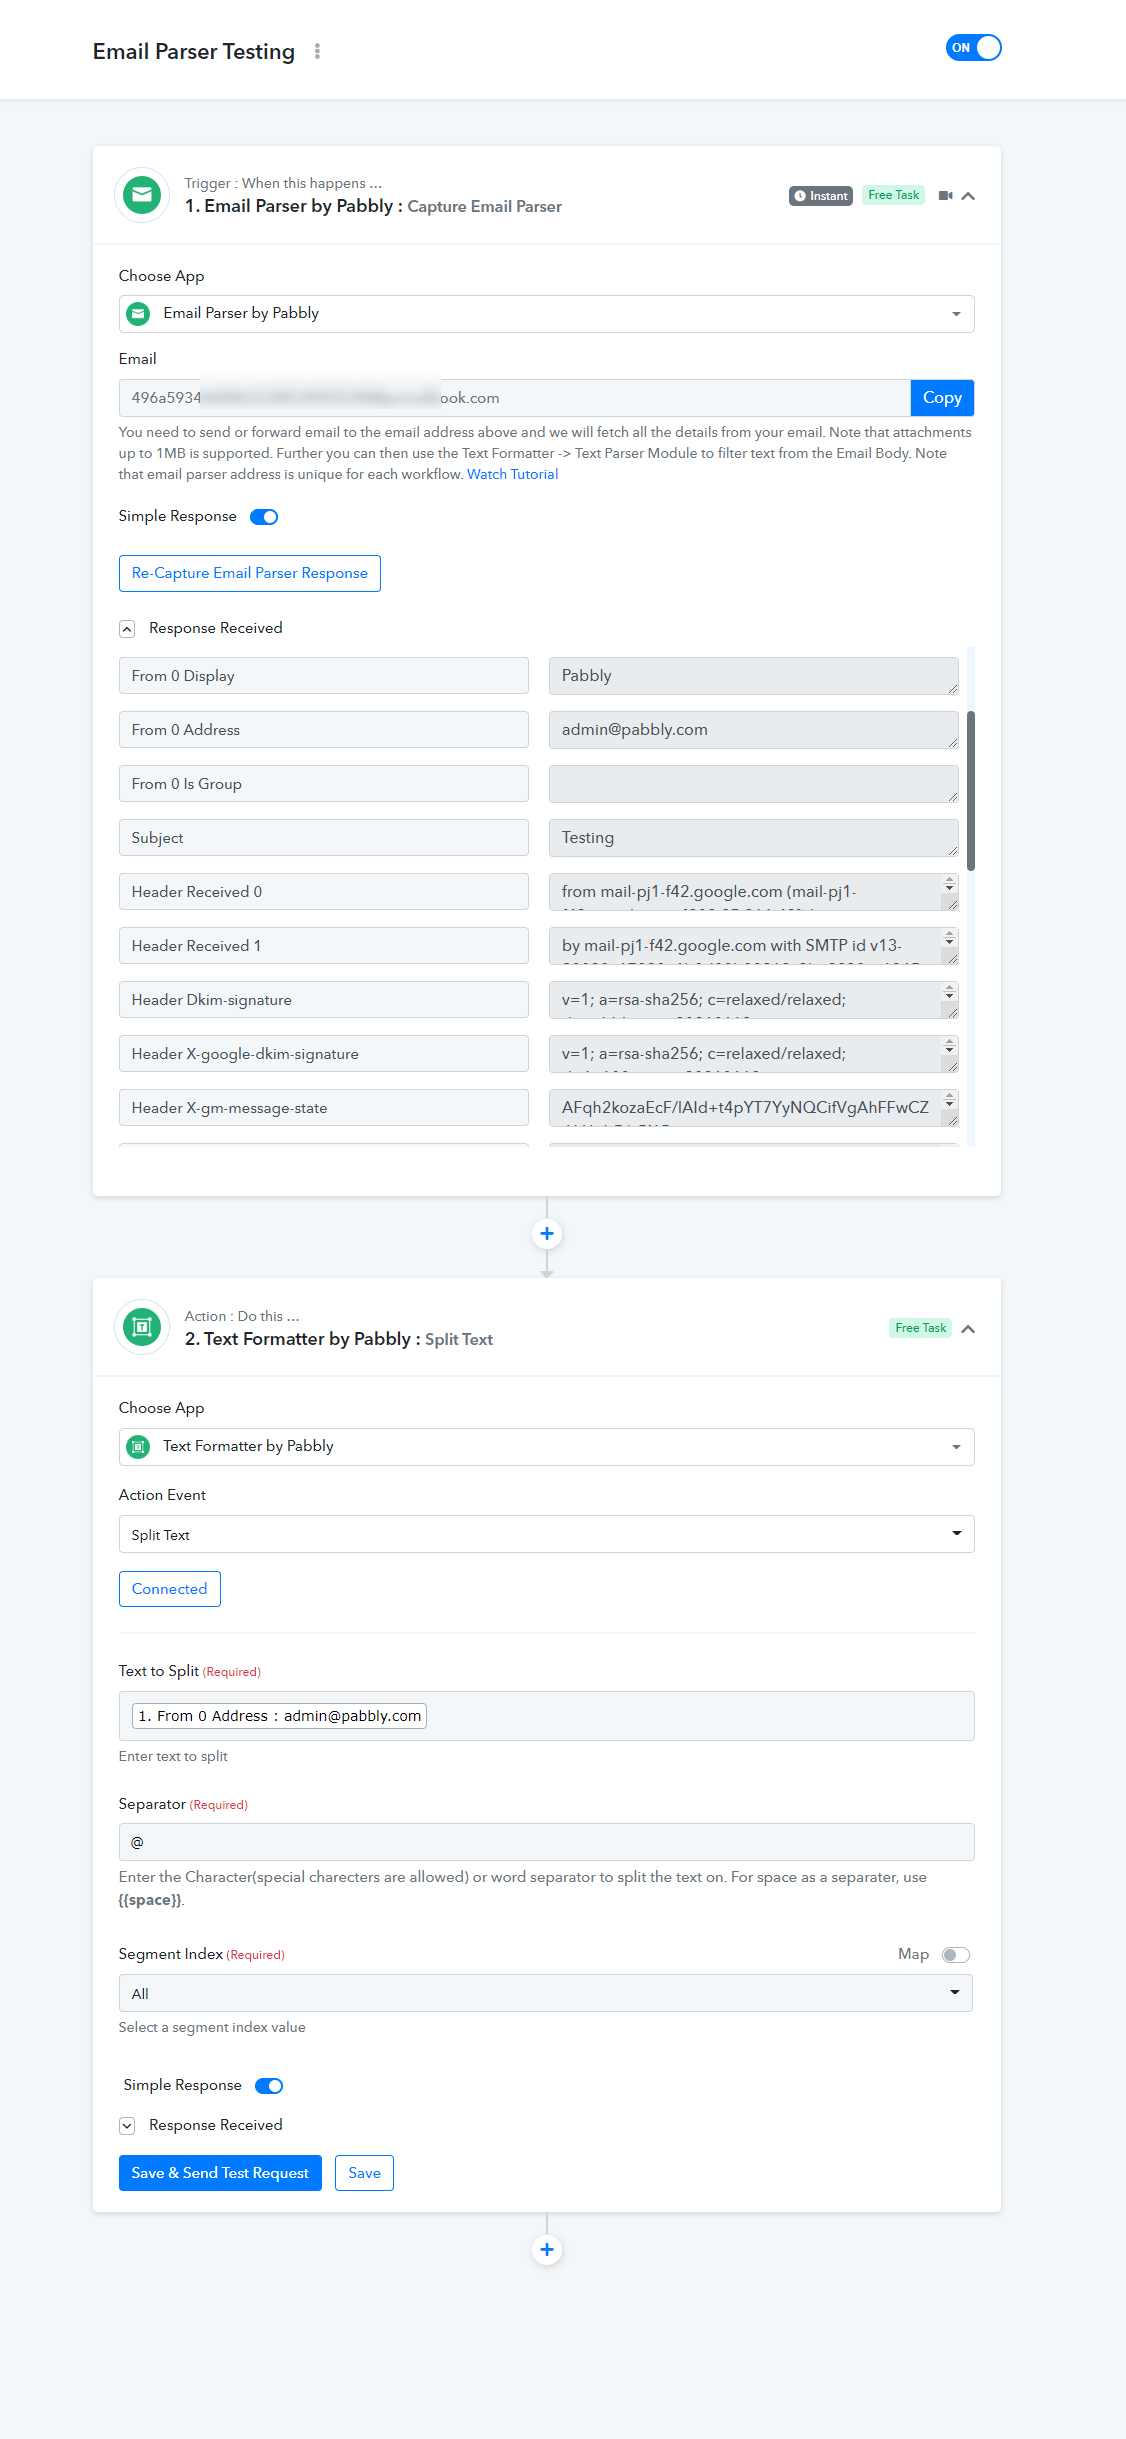Click the small Email Parser icon in app dropdown
This screenshot has height=2439, width=1126.
pos(139,314)
